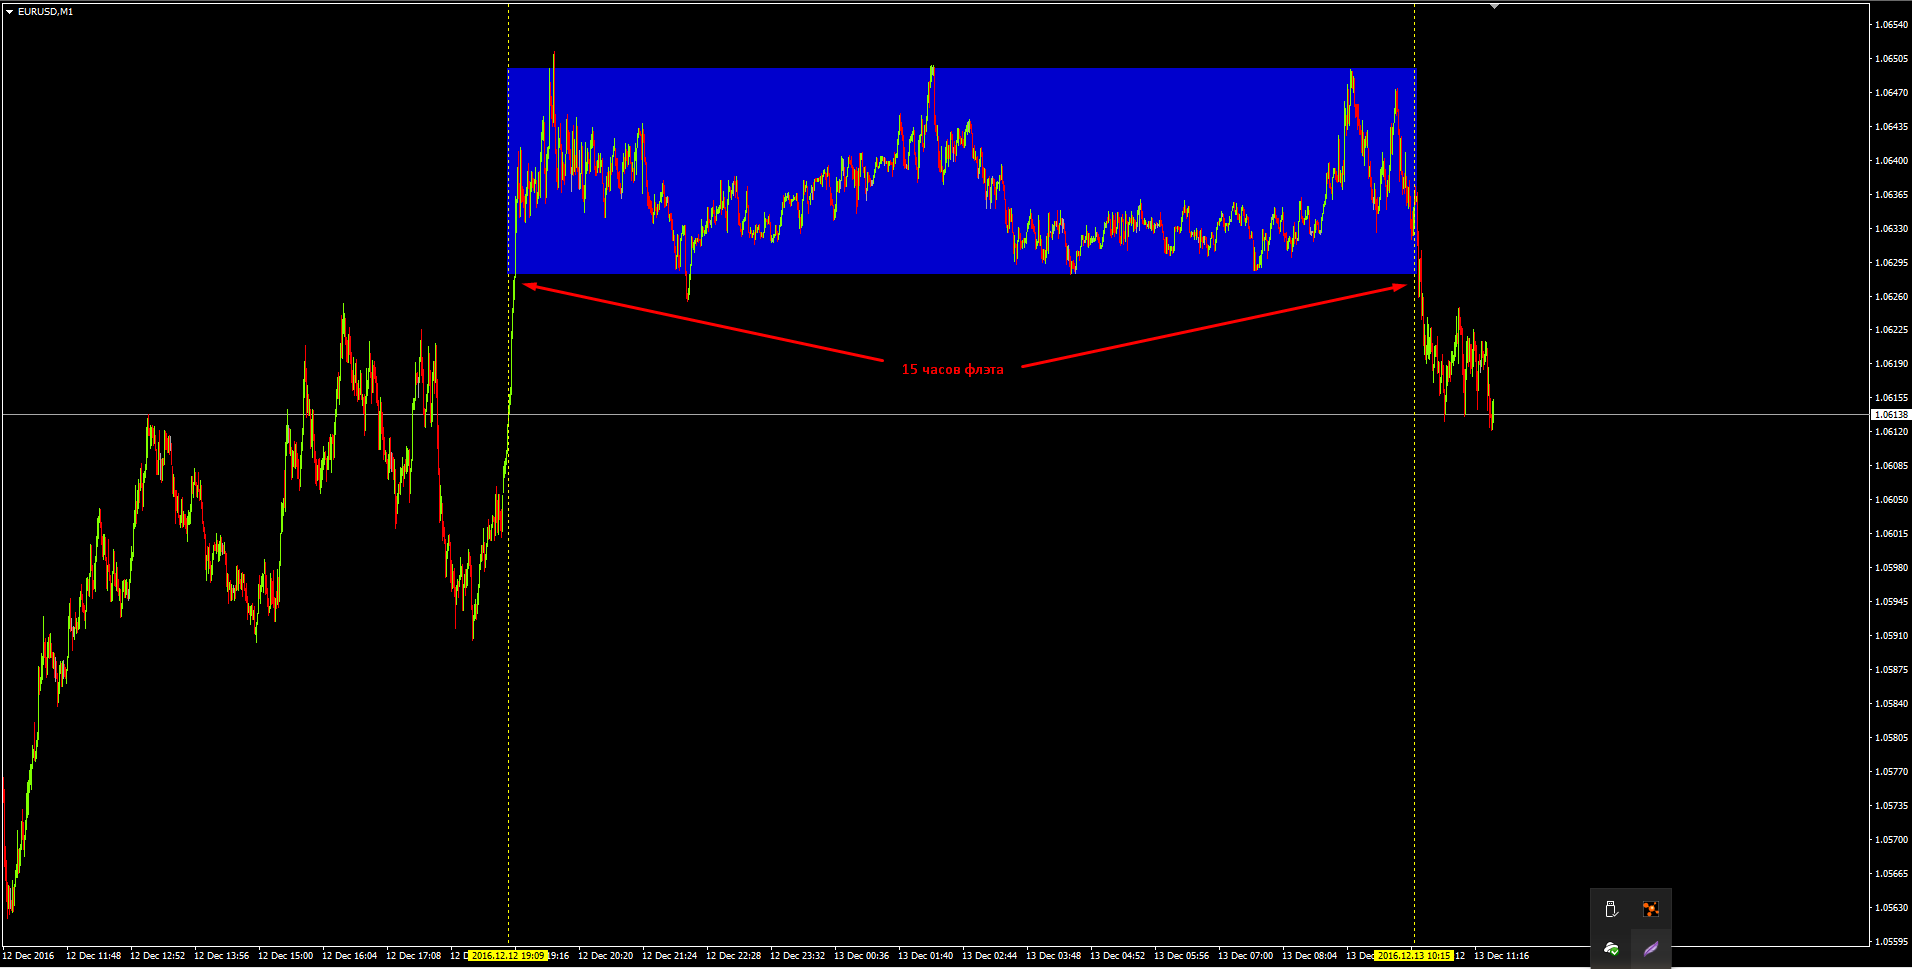Click the 1.06225 price scale label
The height and width of the screenshot is (969, 1912).
1891,330
